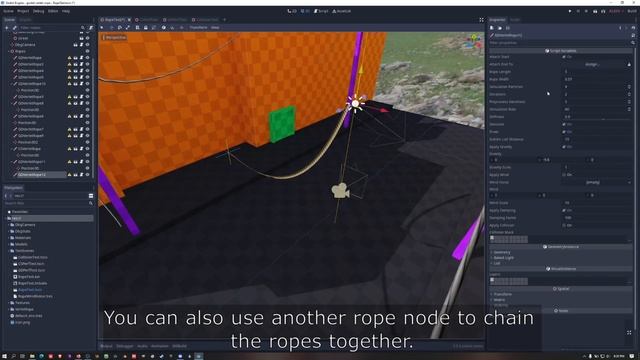Open the Debug menu
The image size is (640, 360).
38,11
